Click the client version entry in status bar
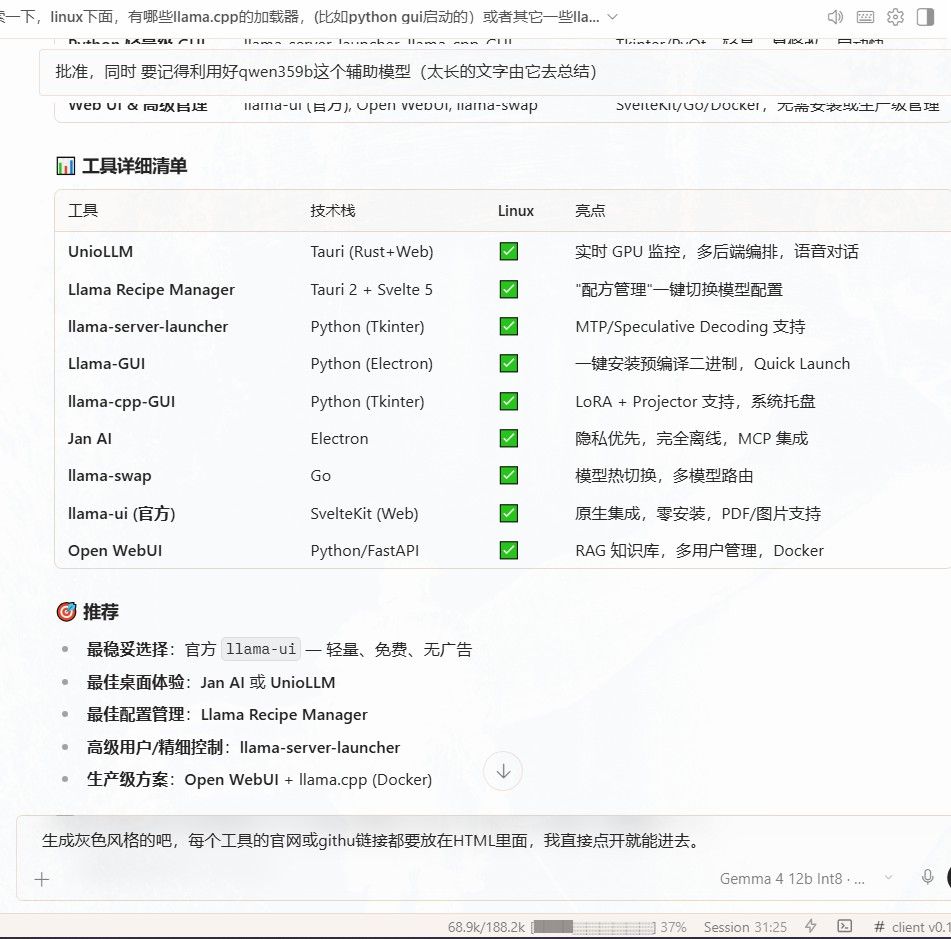 912,927
